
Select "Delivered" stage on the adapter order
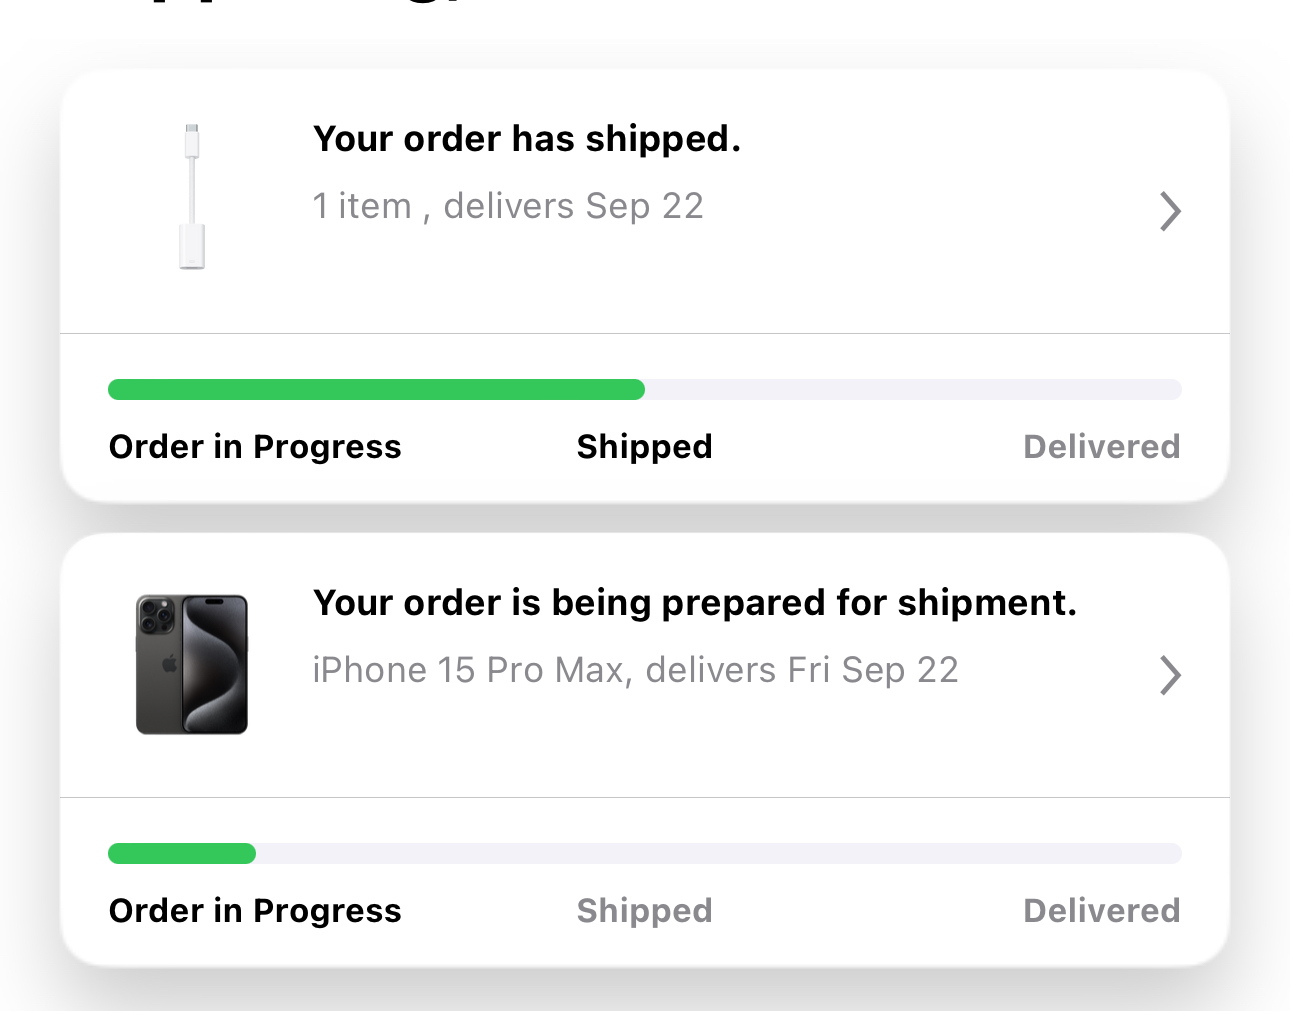(1101, 447)
